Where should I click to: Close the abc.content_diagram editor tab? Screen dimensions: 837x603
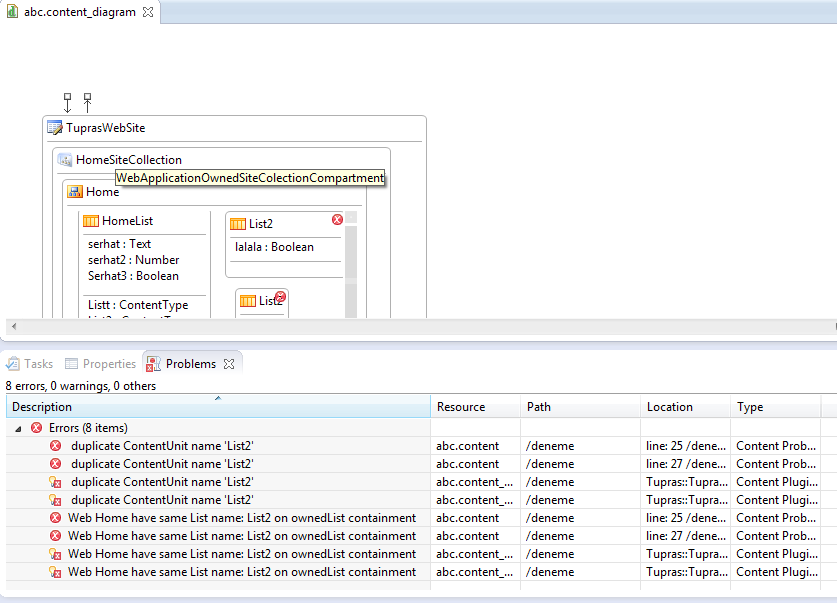147,12
